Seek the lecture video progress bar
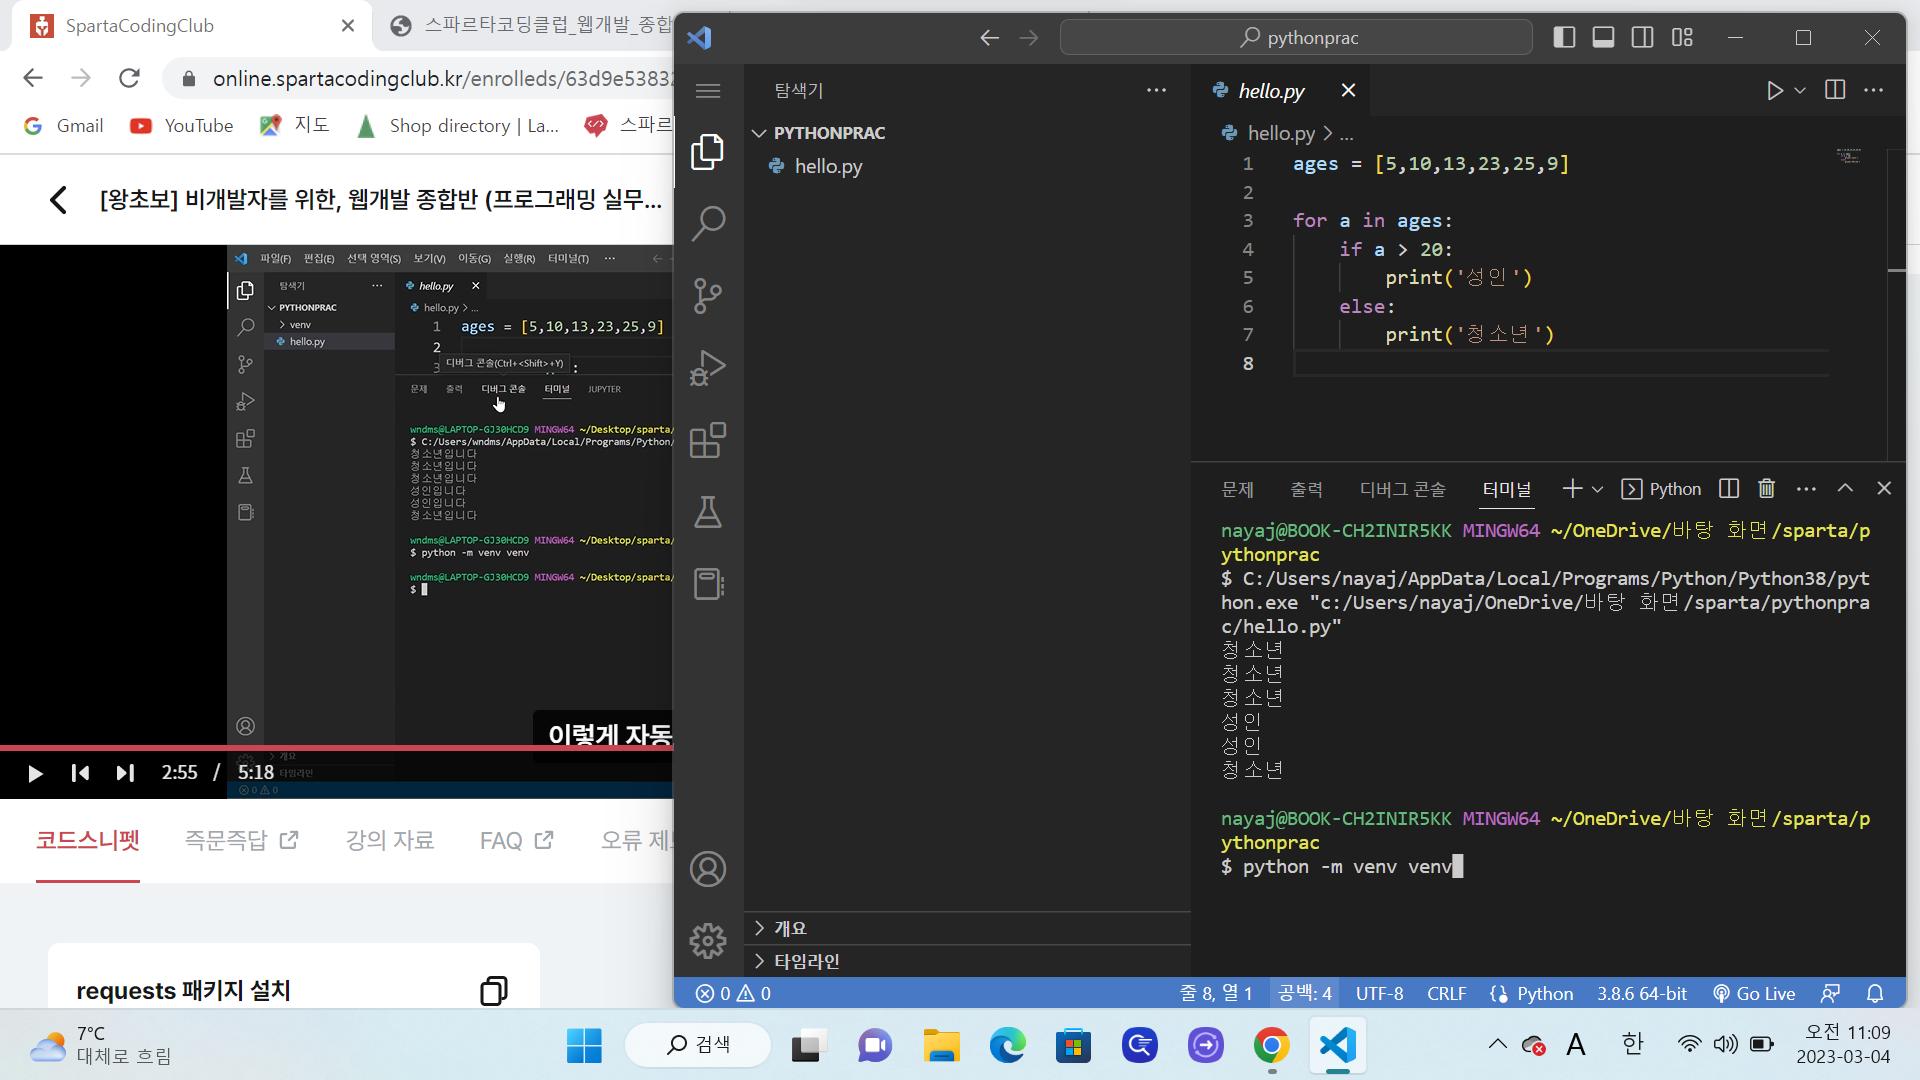Image resolution: width=1920 pixels, height=1080 pixels. tap(336, 747)
